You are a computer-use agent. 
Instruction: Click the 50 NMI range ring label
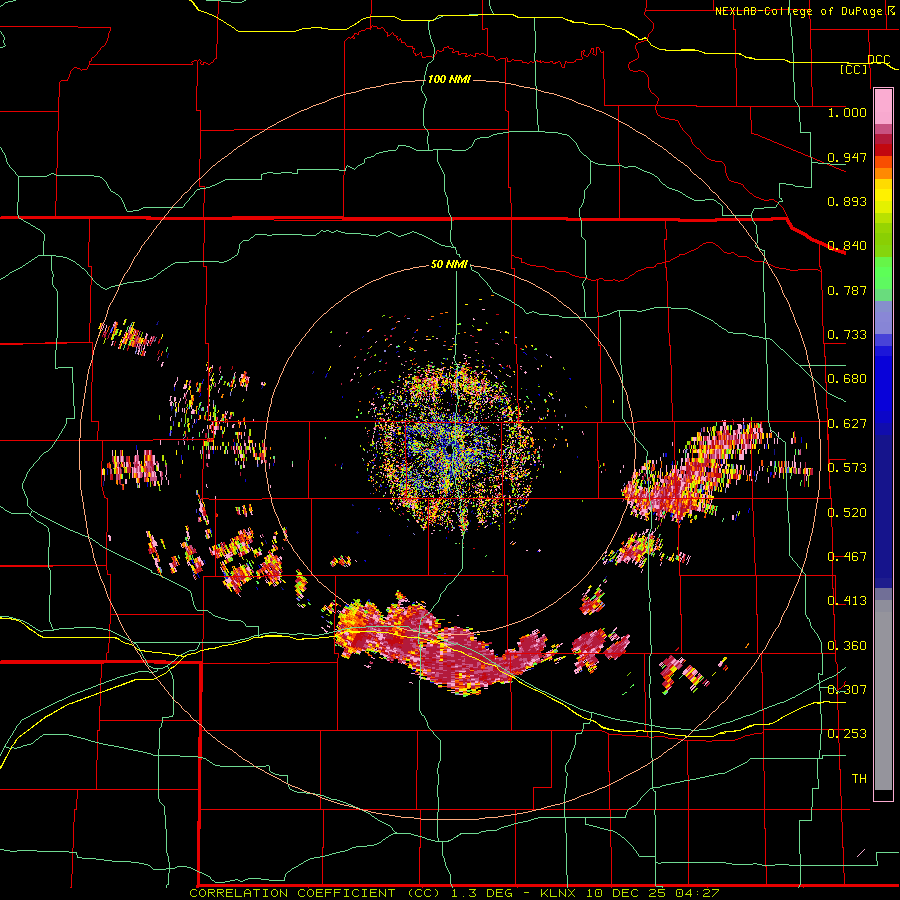[449, 264]
